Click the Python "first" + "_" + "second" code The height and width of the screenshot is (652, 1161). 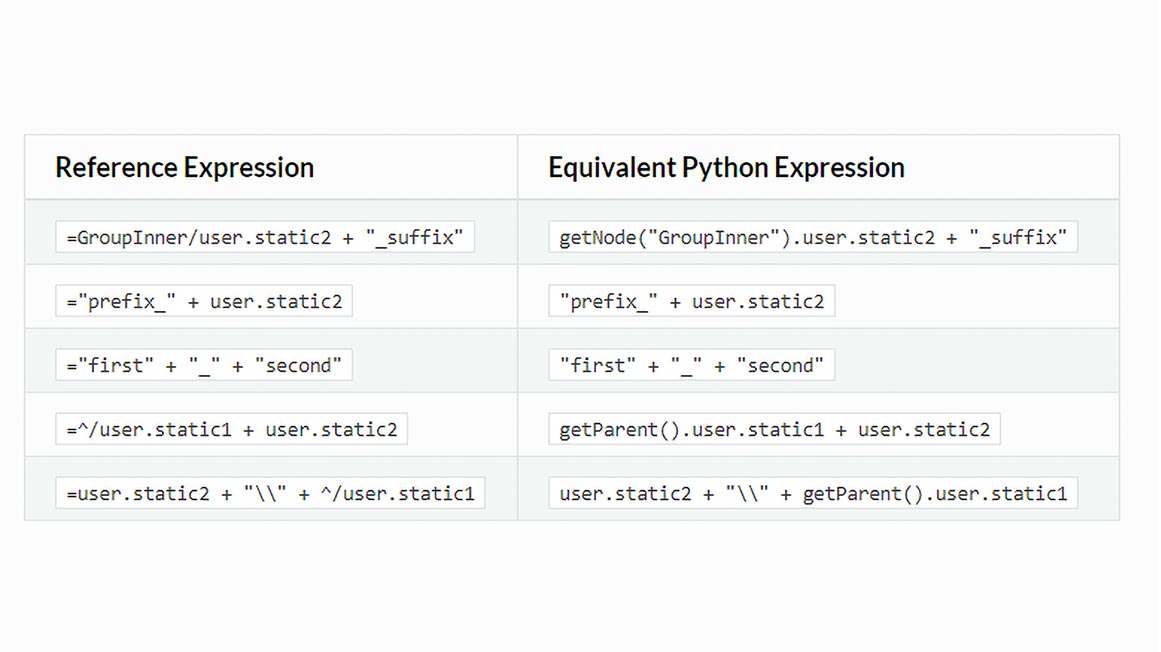(691, 365)
